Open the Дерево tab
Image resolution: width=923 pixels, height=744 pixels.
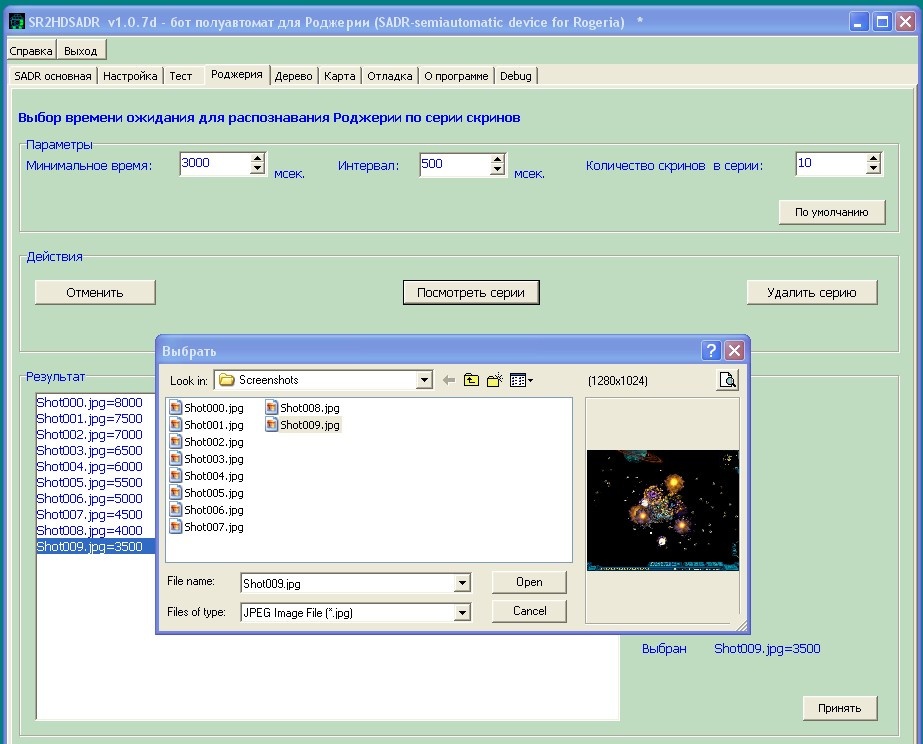point(293,76)
